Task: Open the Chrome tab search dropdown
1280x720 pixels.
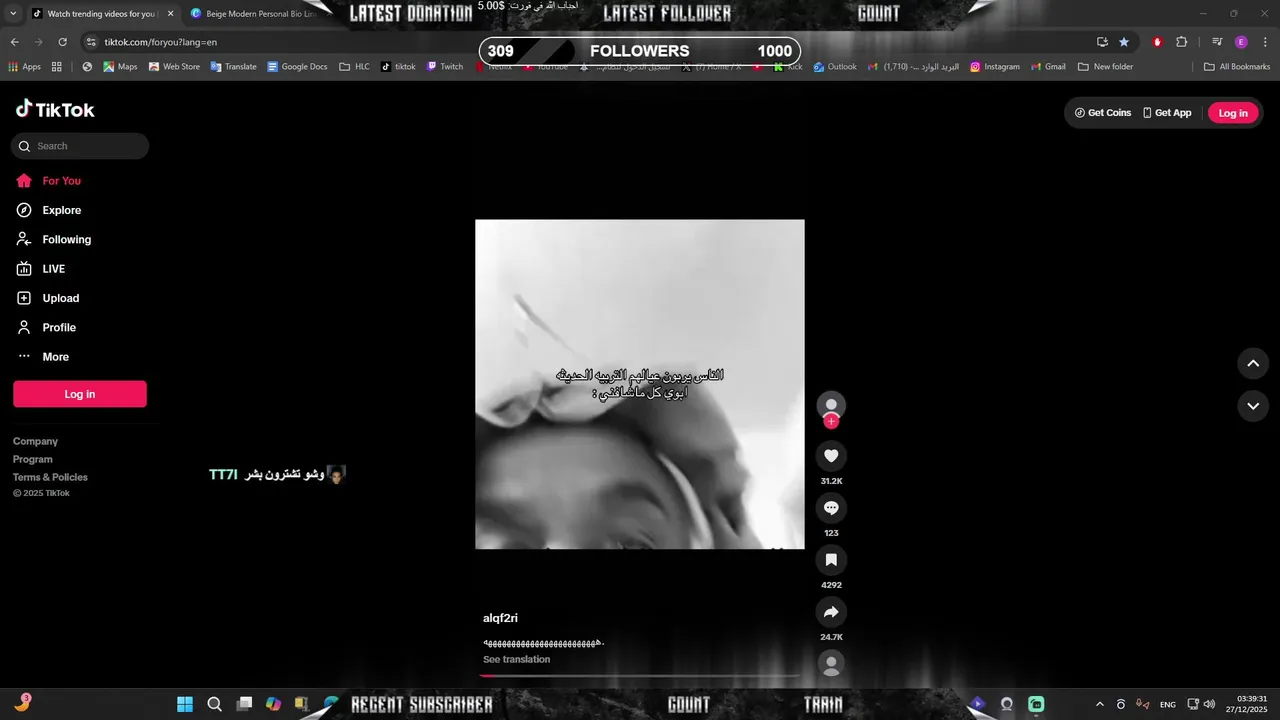Action: click(13, 14)
